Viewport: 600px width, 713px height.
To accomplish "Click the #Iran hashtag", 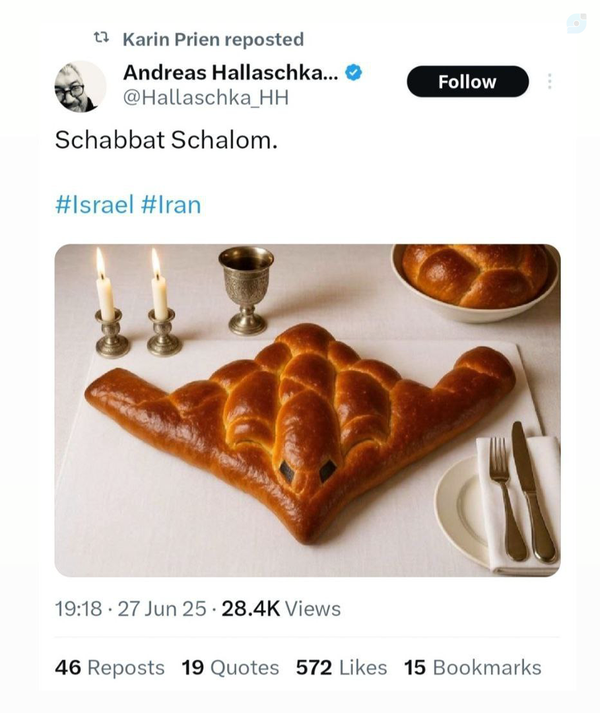I will pos(171,205).
